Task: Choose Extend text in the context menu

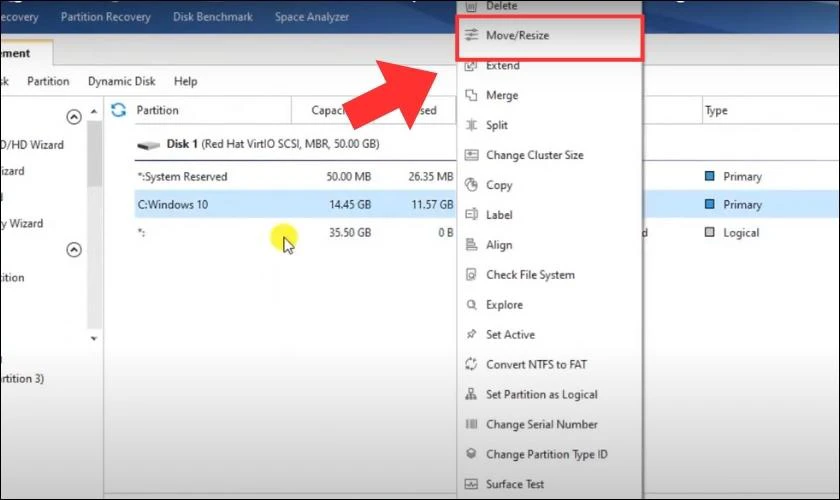Action: tap(502, 65)
